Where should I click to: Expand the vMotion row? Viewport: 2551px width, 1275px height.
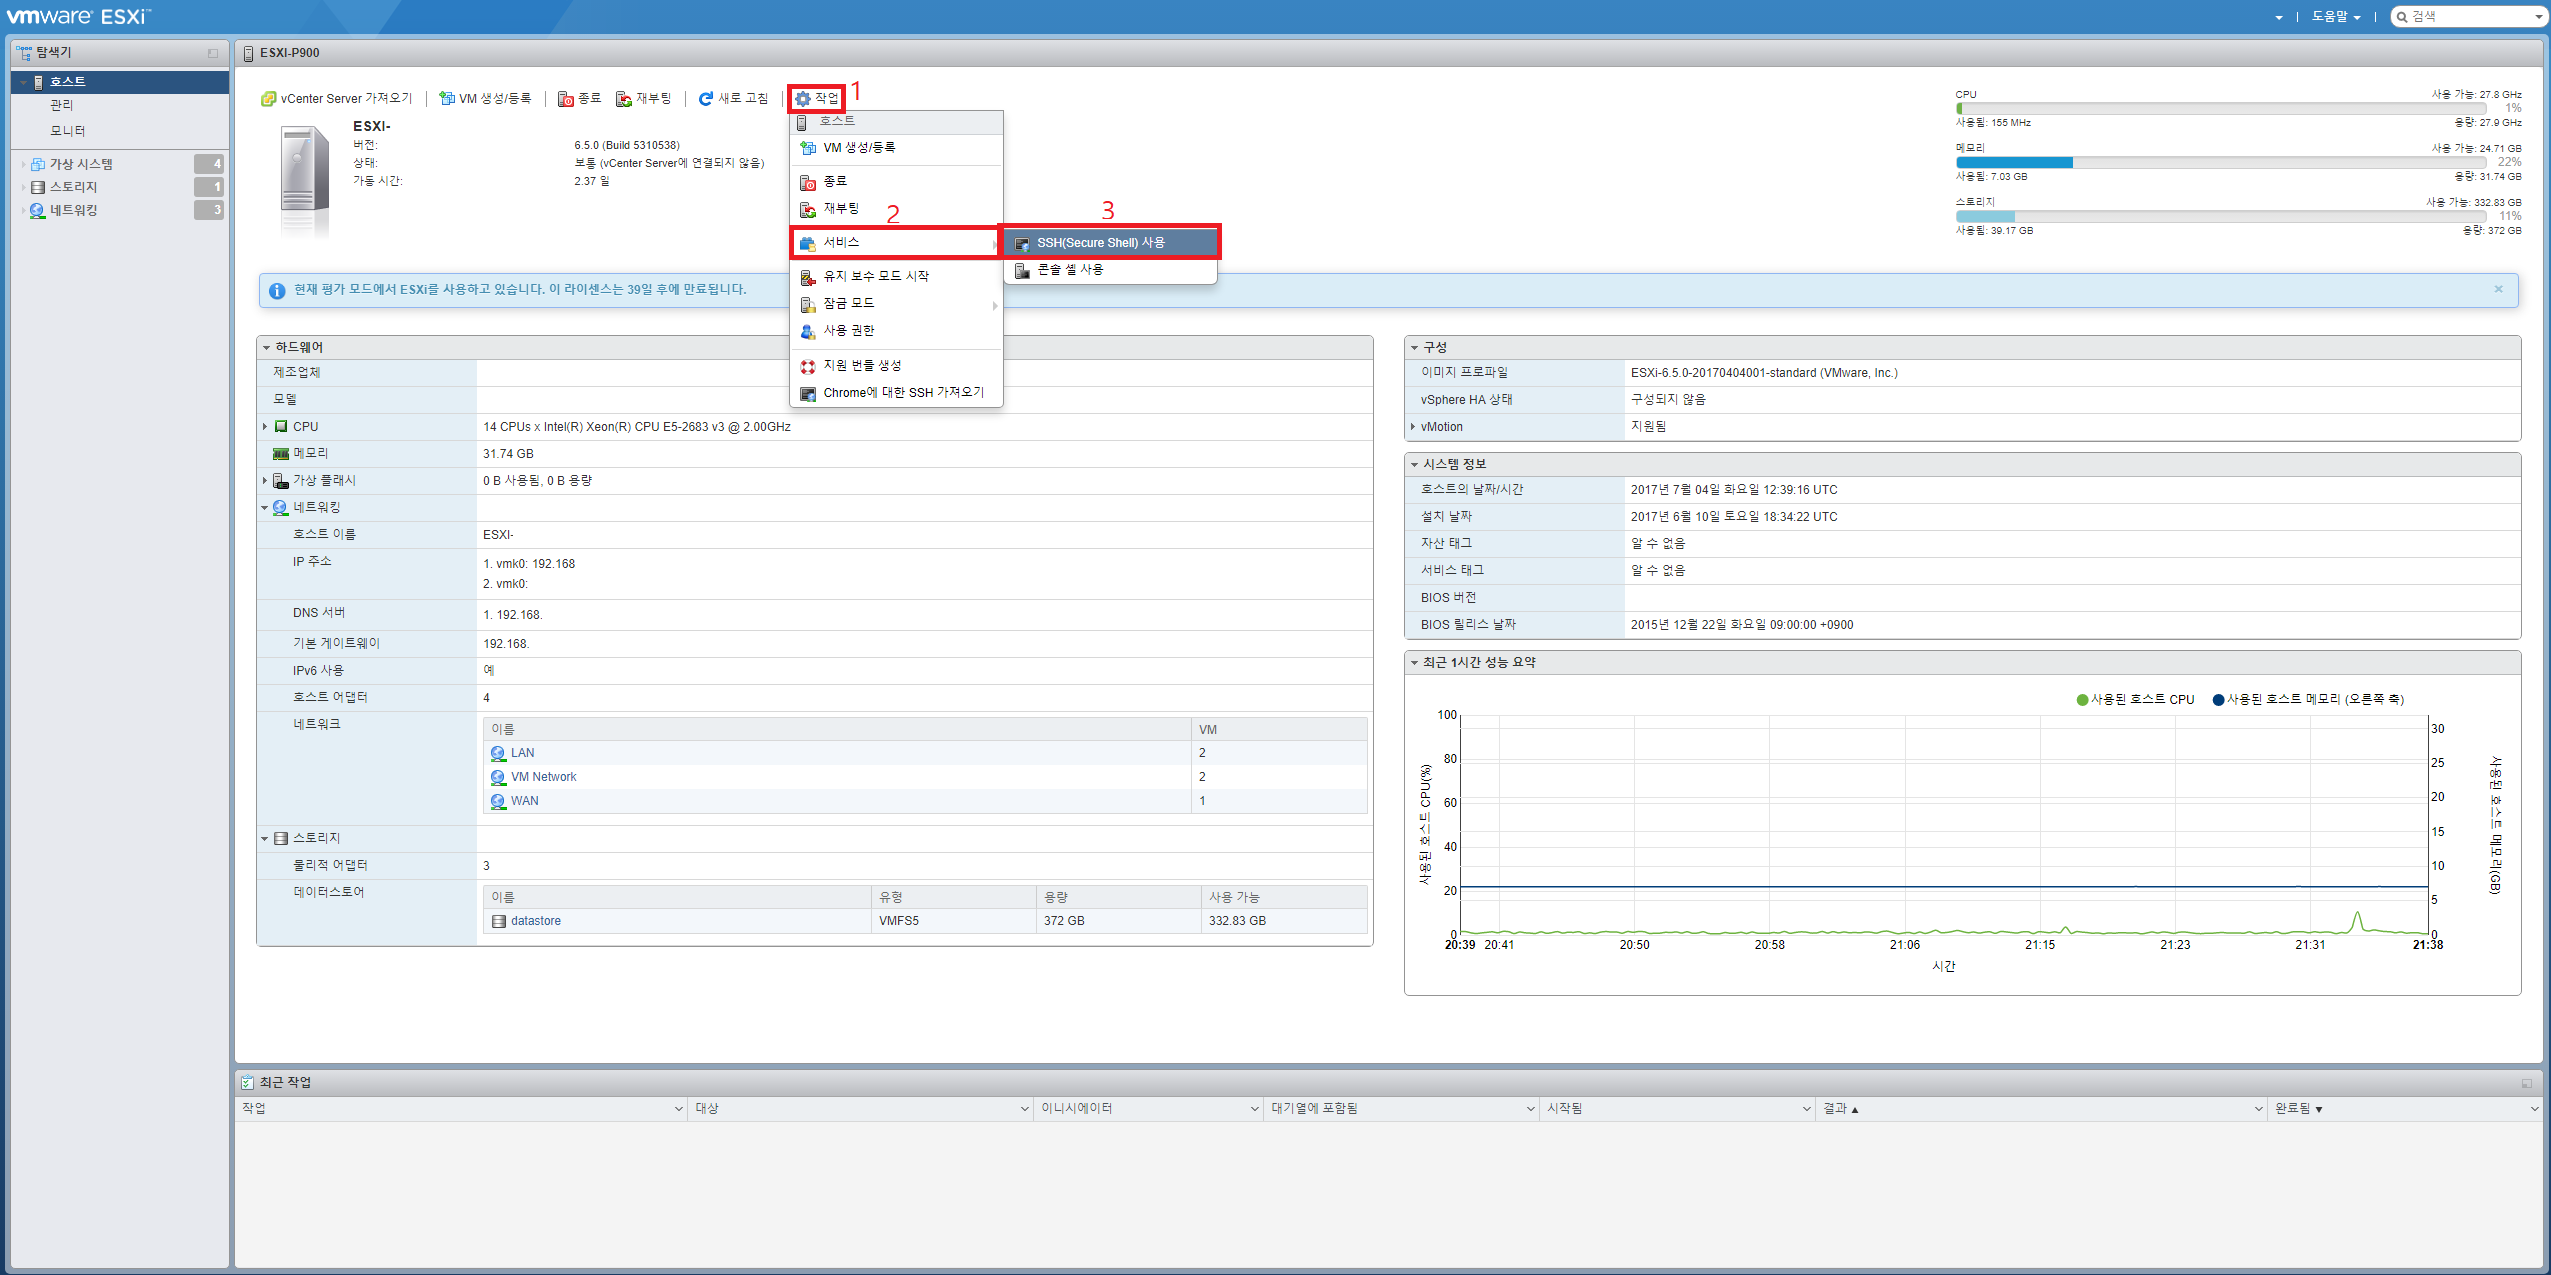point(1413,427)
